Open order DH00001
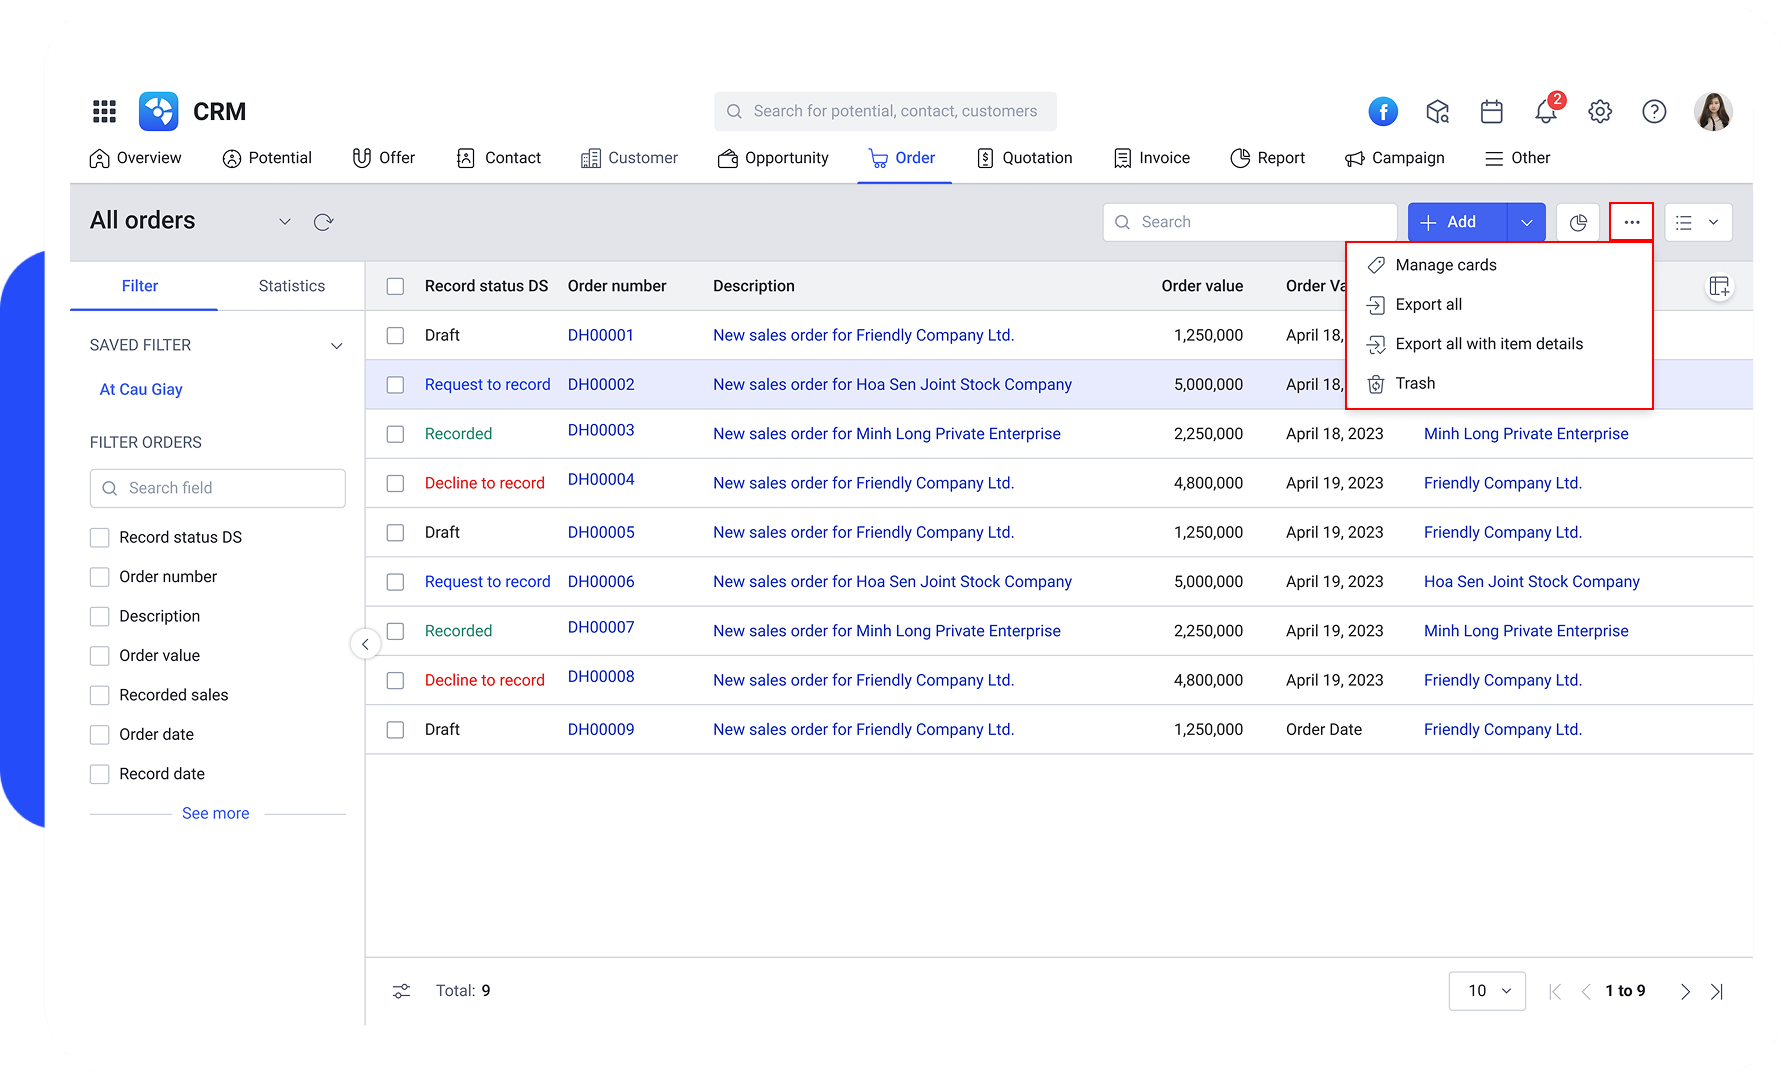The image size is (1786, 1075). pos(600,335)
